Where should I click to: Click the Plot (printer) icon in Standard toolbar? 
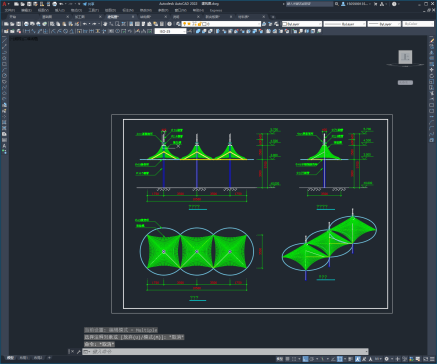pyautogui.click(x=26, y=24)
